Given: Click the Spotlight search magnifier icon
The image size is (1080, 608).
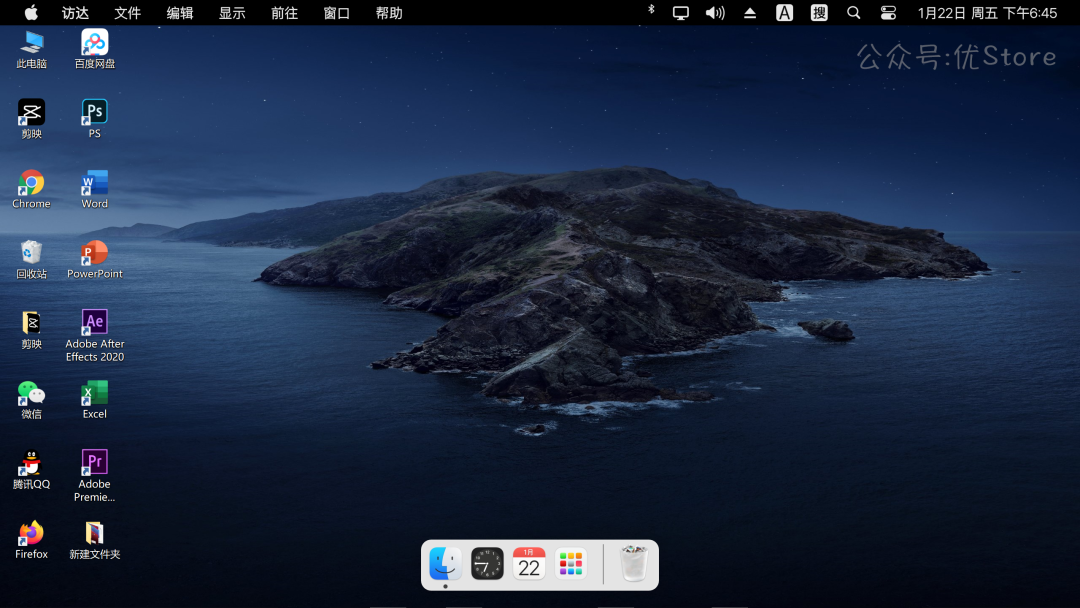Looking at the screenshot, I should pos(853,12).
